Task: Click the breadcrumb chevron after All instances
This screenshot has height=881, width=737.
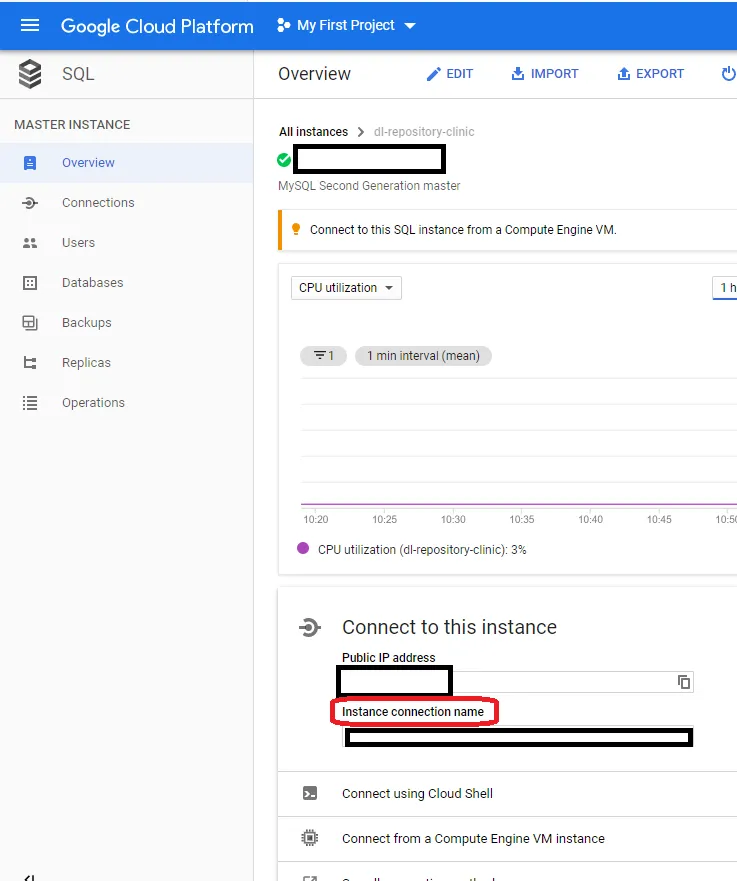Action: pos(361,131)
